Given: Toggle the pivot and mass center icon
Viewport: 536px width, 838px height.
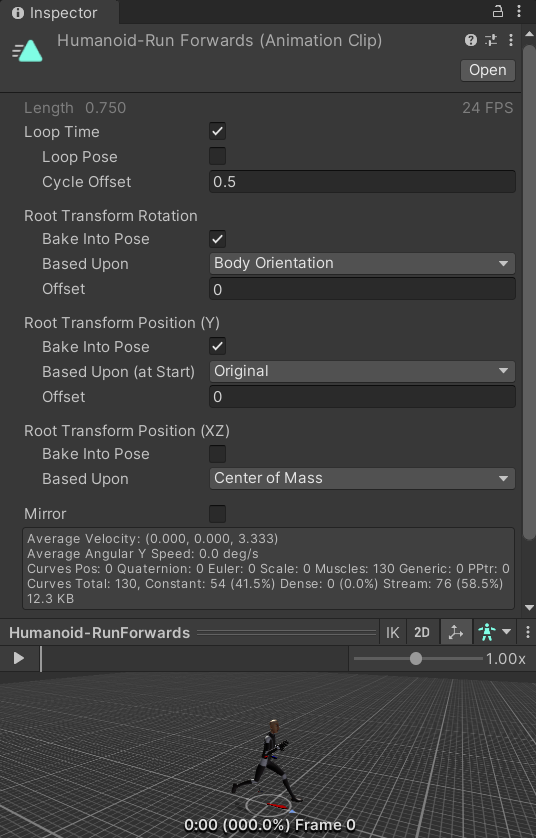Looking at the screenshot, I should 456,633.
